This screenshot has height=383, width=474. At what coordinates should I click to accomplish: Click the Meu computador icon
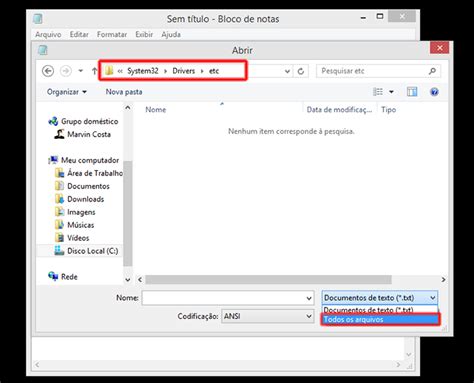[x=53, y=160]
